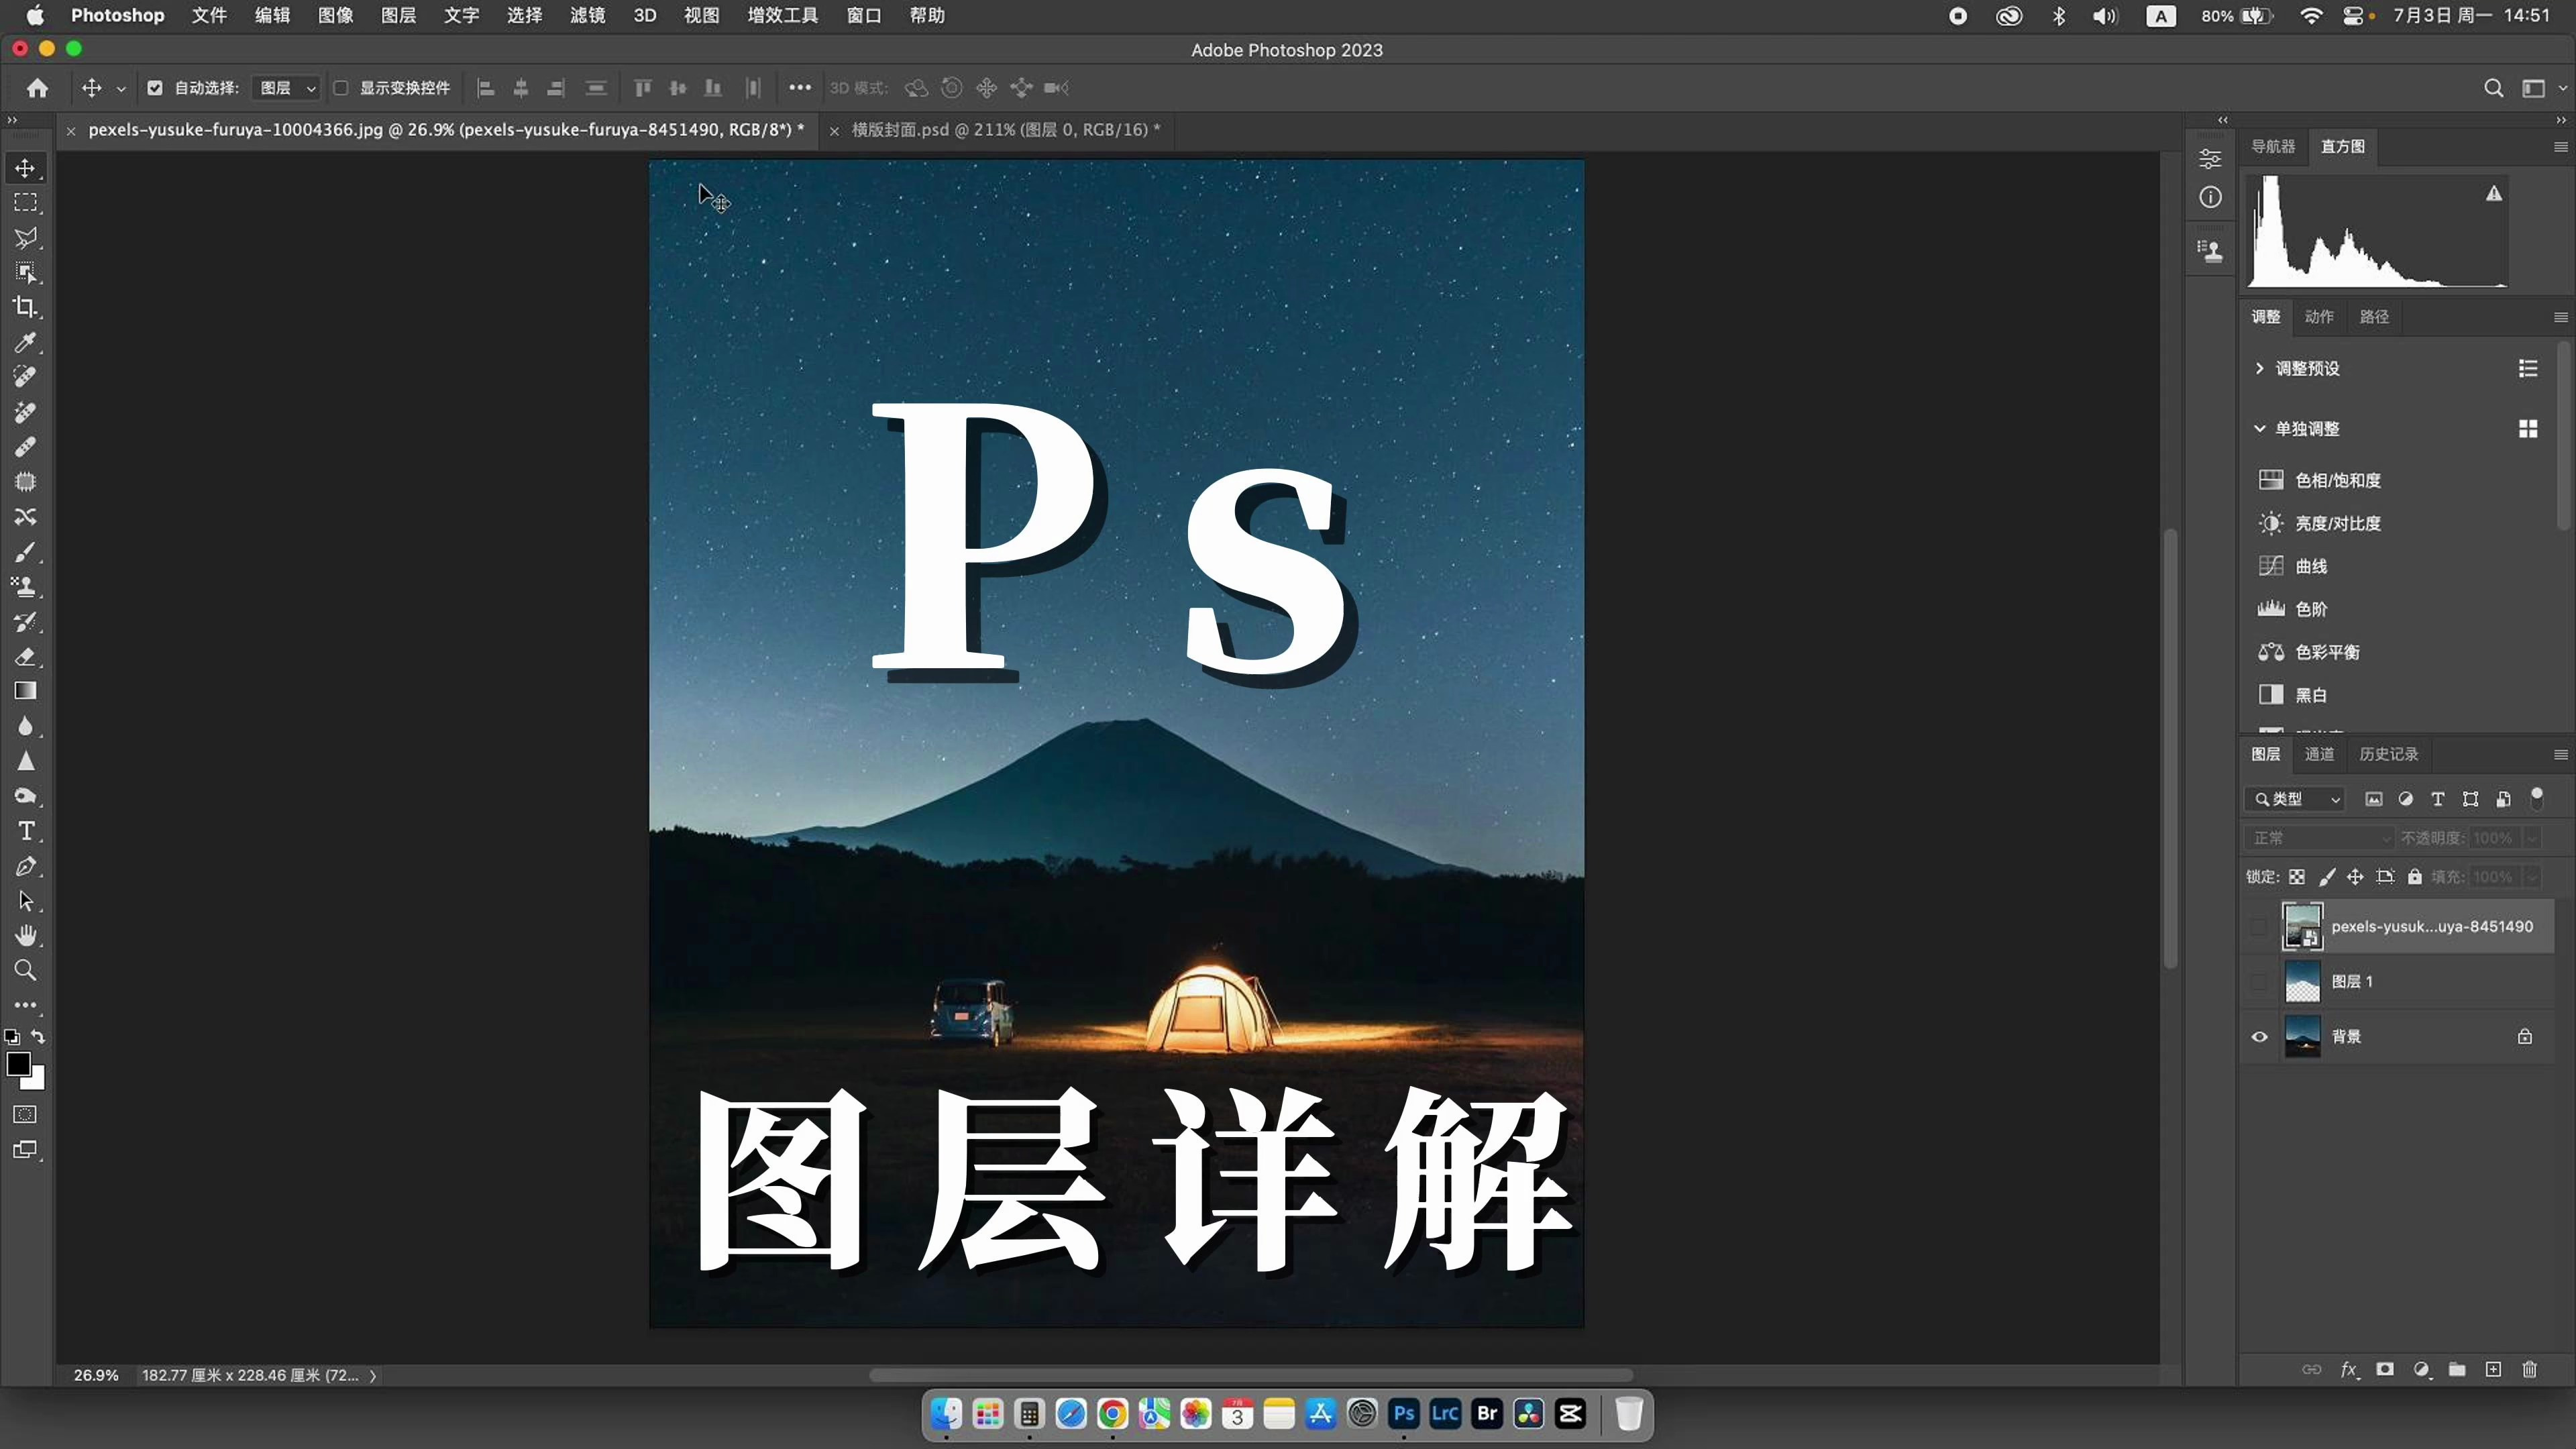Screen dimensions: 2576x1449
Task: Create a new layer group folder icon
Action: coord(2457,1370)
